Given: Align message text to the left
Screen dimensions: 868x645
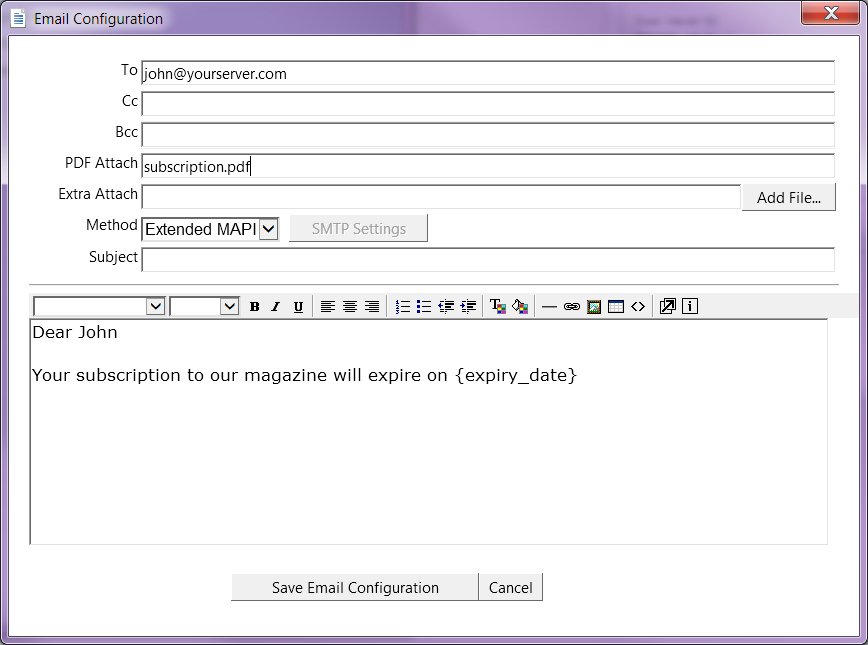Looking at the screenshot, I should (x=328, y=307).
